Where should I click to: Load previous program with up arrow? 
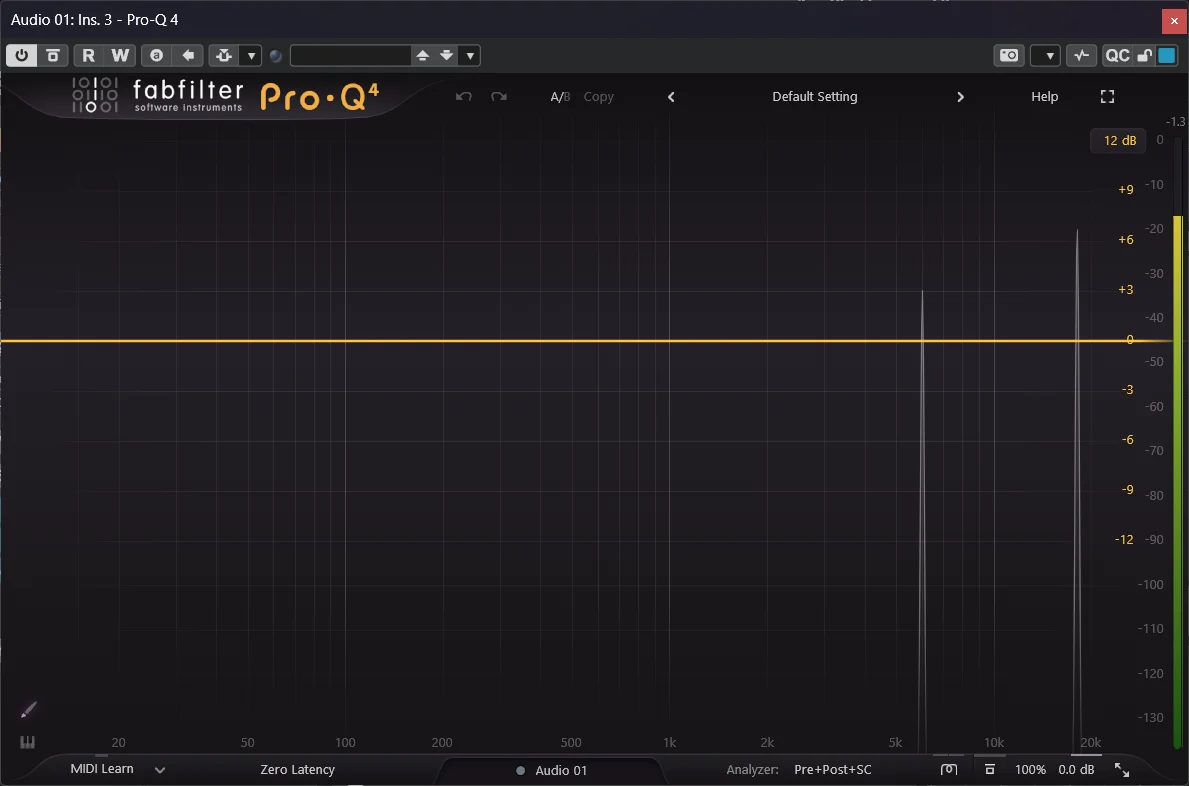pos(422,55)
